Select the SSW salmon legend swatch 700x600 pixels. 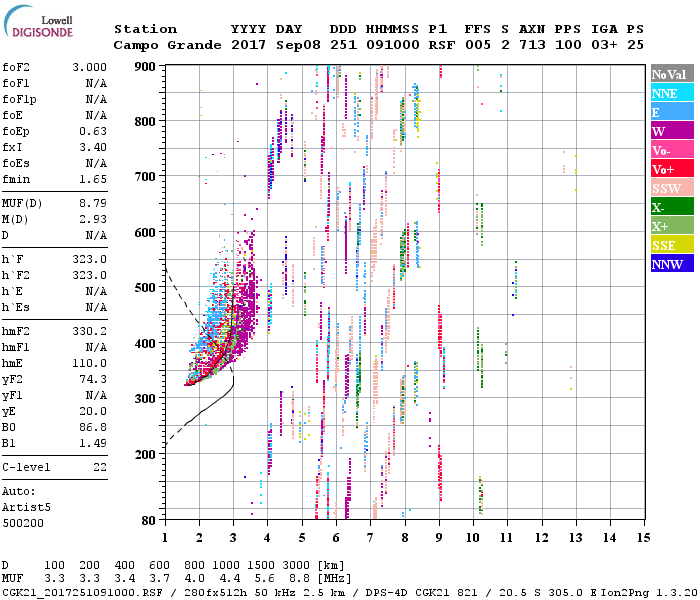click(x=672, y=188)
